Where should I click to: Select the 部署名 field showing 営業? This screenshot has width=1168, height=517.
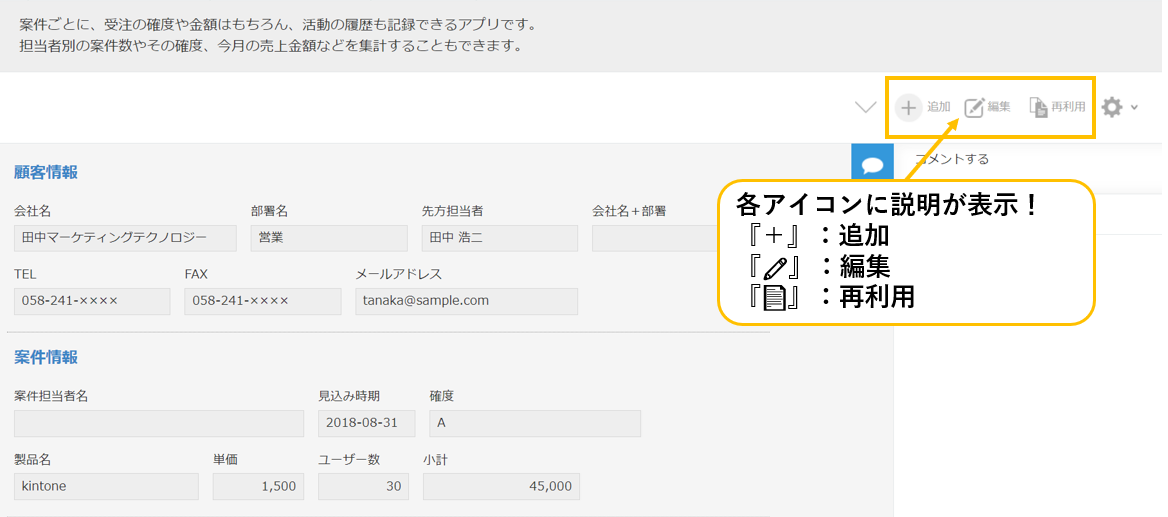(x=329, y=238)
